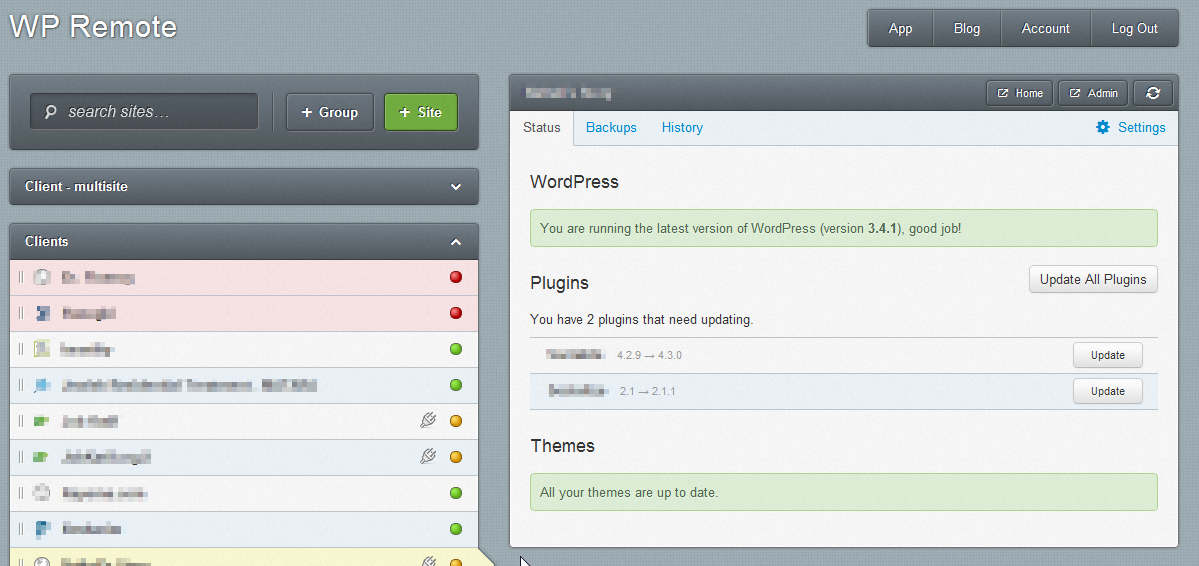The image size is (1199, 566).
Task: Click the magnifier icon in search box
Action: pyautogui.click(x=50, y=112)
